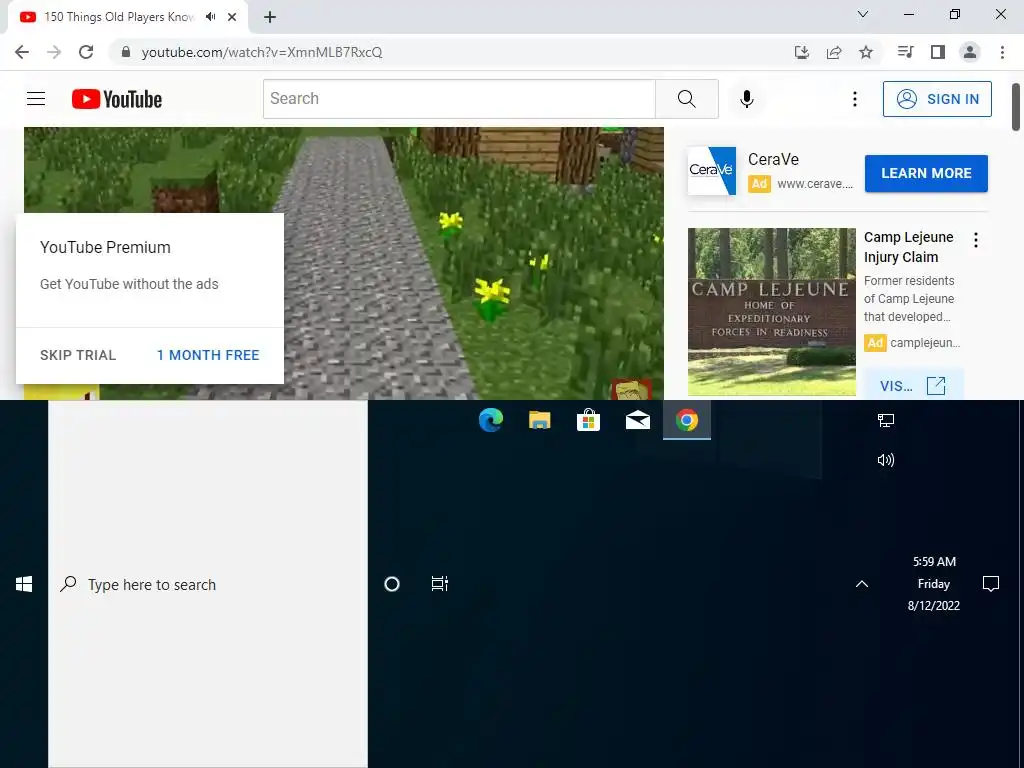Show hidden tray icons with the chevron
Screen dimensions: 1024x768
tap(862, 584)
